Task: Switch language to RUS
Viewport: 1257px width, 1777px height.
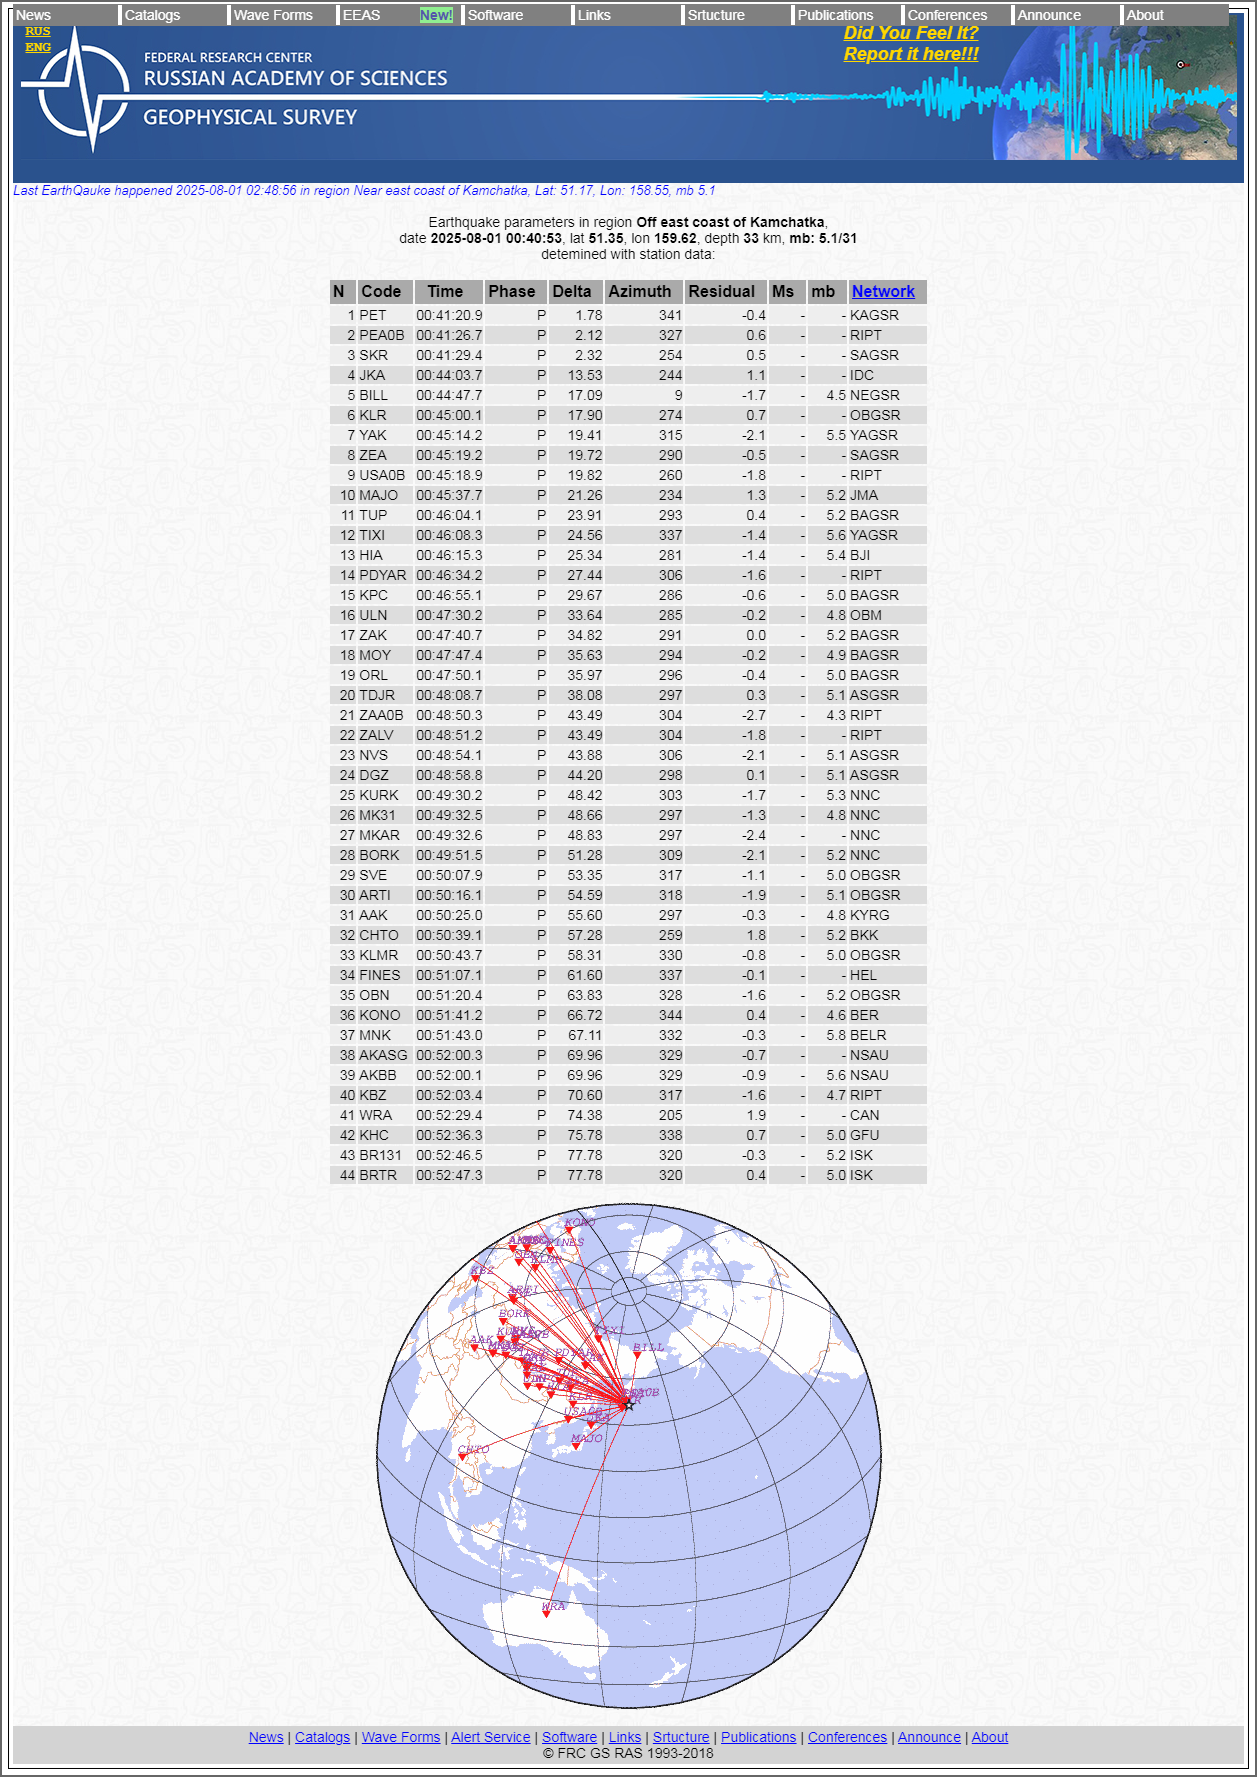Action: pos(38,32)
